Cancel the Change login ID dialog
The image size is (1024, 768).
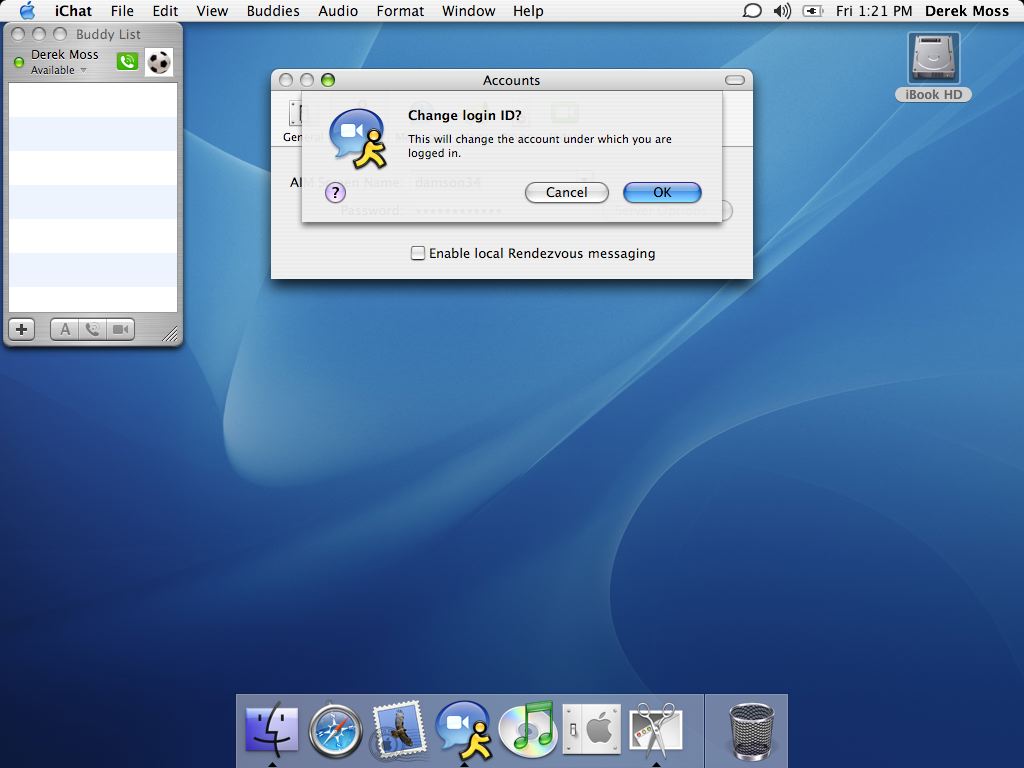566,192
